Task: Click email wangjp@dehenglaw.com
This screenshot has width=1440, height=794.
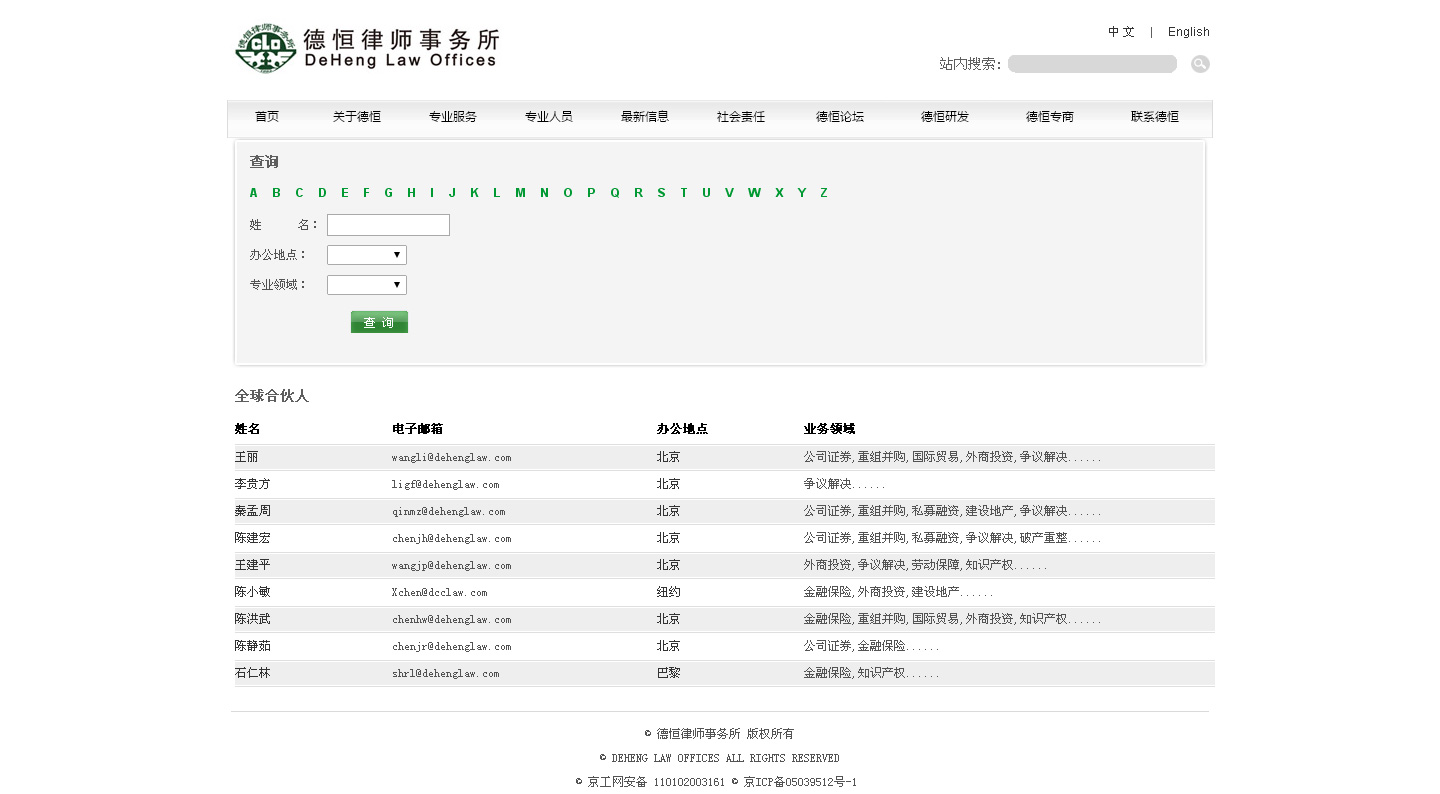Action: (451, 565)
